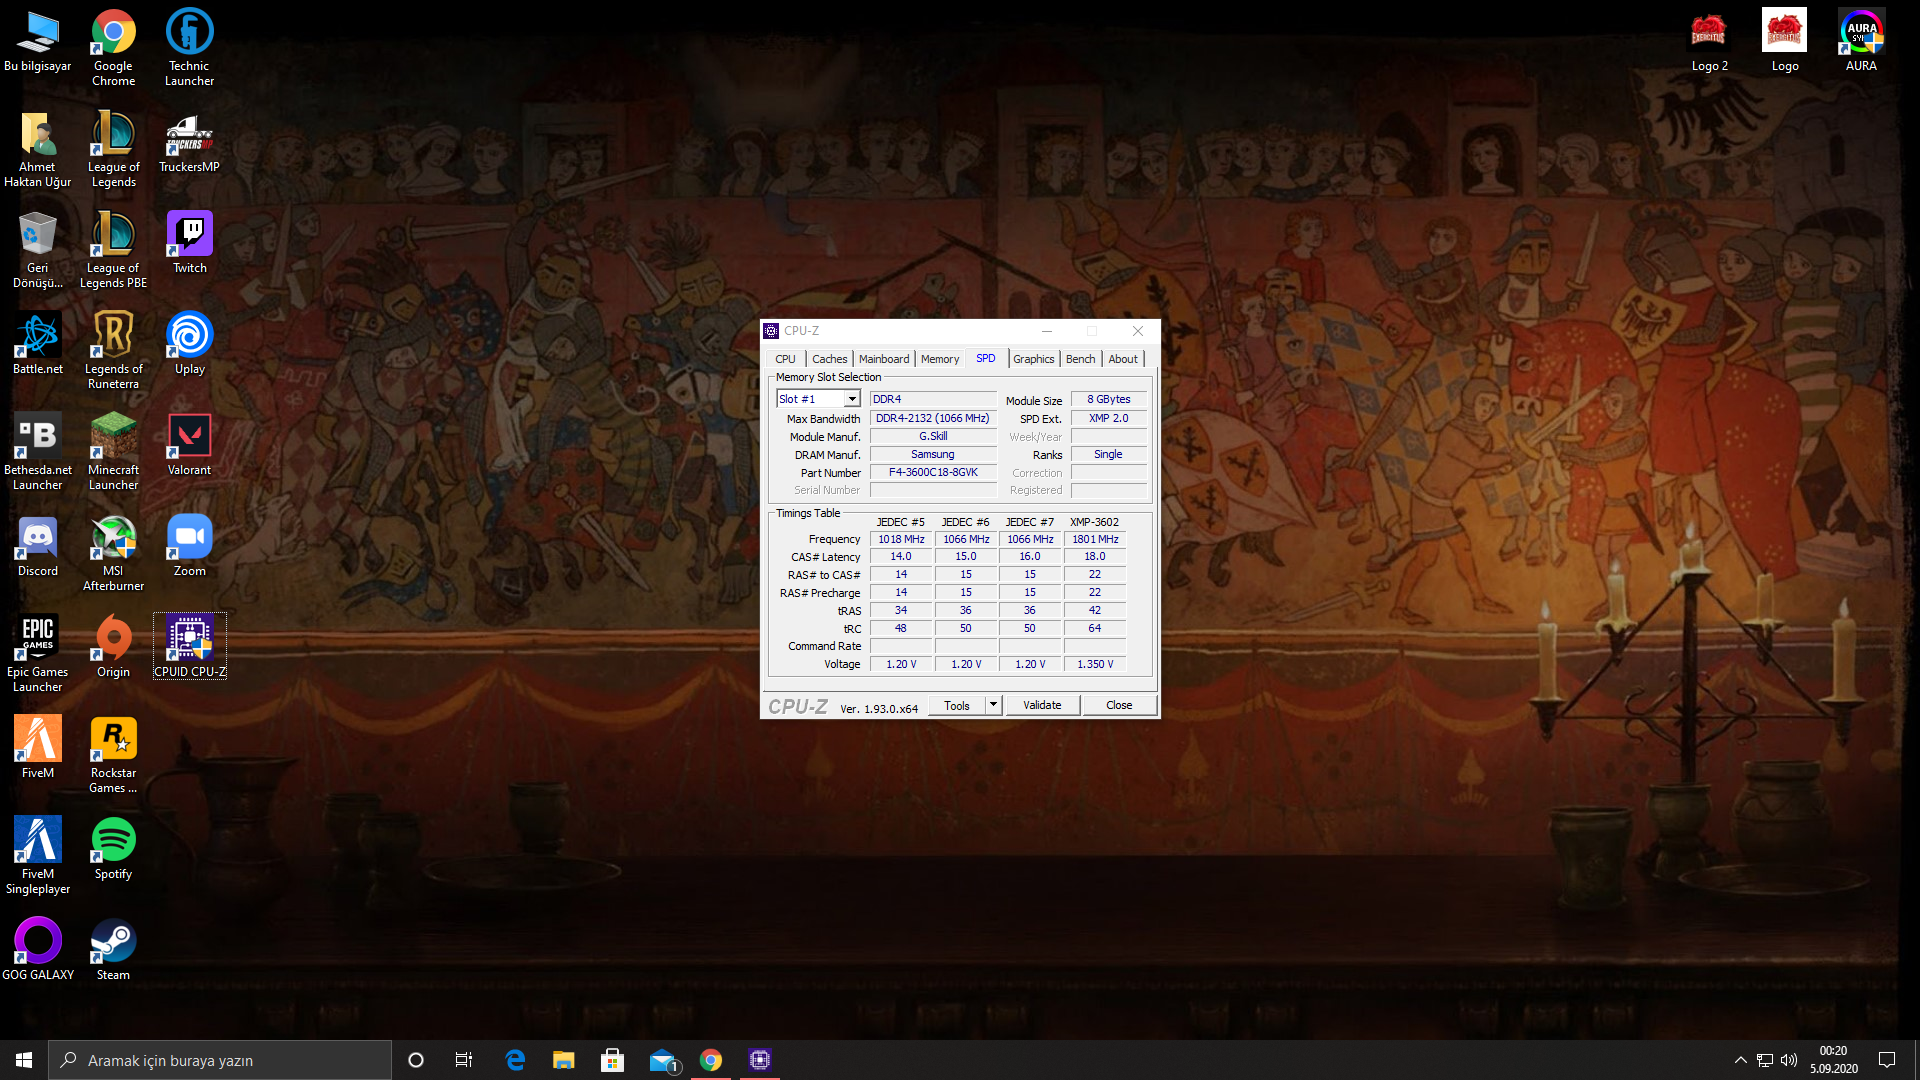Click the Windows search box
This screenshot has height=1080, width=1920.
click(x=220, y=1060)
